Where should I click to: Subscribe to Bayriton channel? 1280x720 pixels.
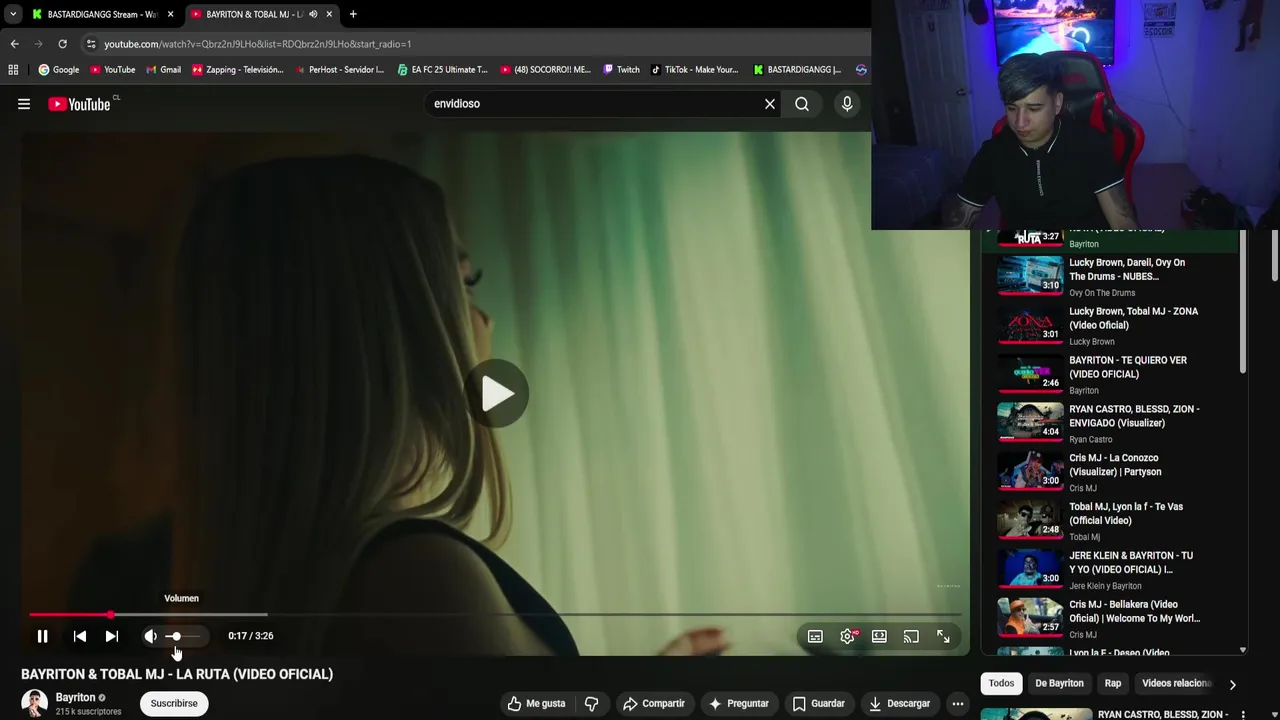click(174, 703)
